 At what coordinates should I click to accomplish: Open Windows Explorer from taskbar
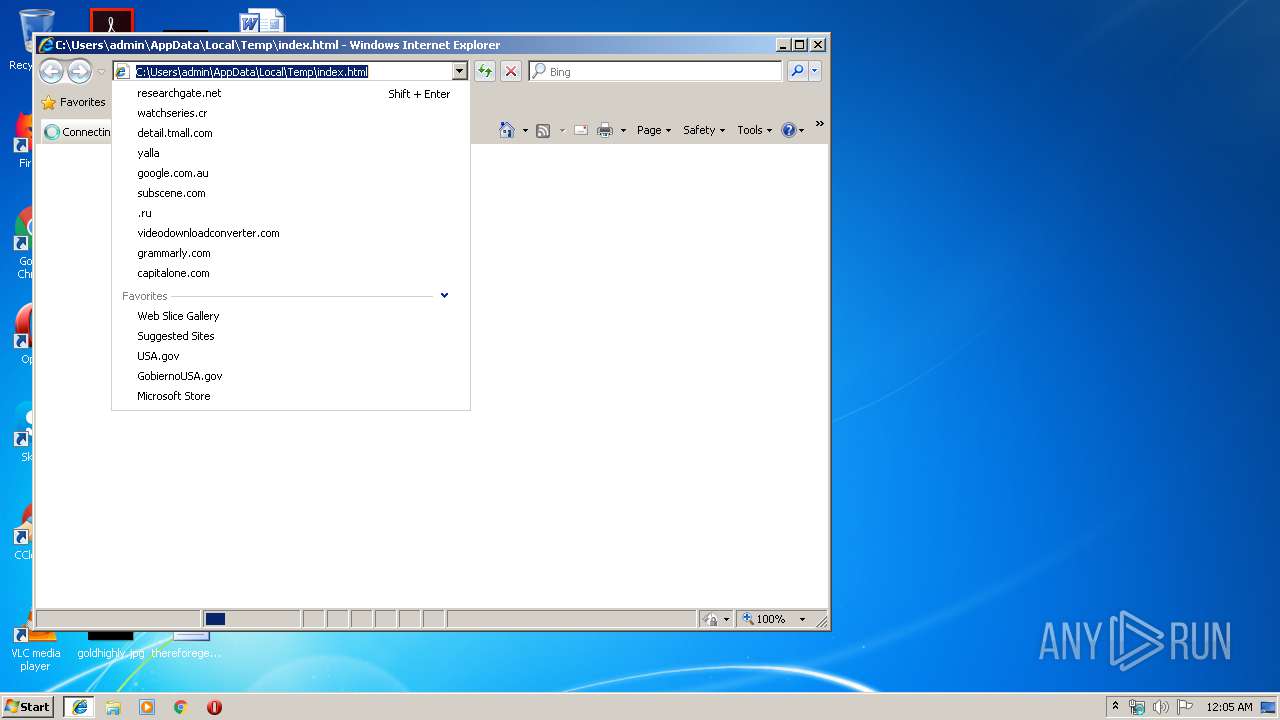[113, 707]
